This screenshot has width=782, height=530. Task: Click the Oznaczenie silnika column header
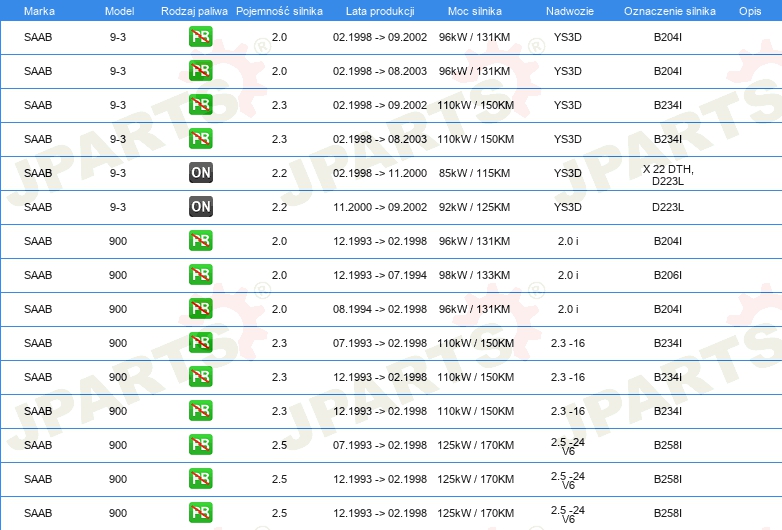pyautogui.click(x=667, y=10)
